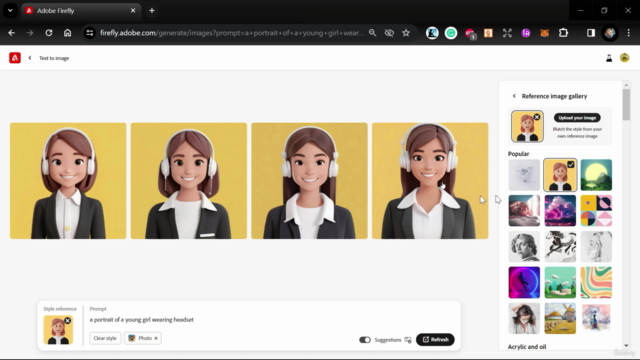Click Upload your image button
640x360 pixels.
[x=577, y=118]
